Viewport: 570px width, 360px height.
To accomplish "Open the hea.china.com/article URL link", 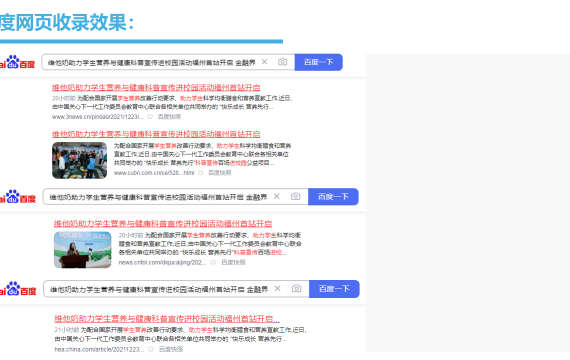I will coord(99,349).
